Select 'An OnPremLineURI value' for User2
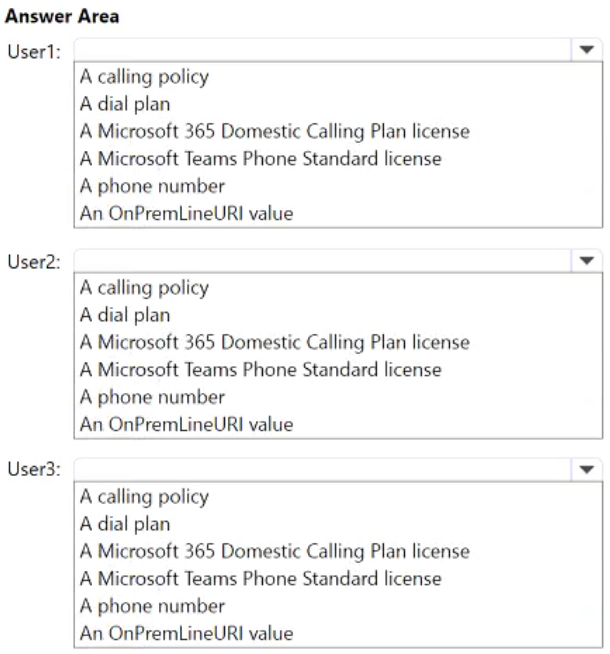The image size is (610, 654). pos(187,424)
